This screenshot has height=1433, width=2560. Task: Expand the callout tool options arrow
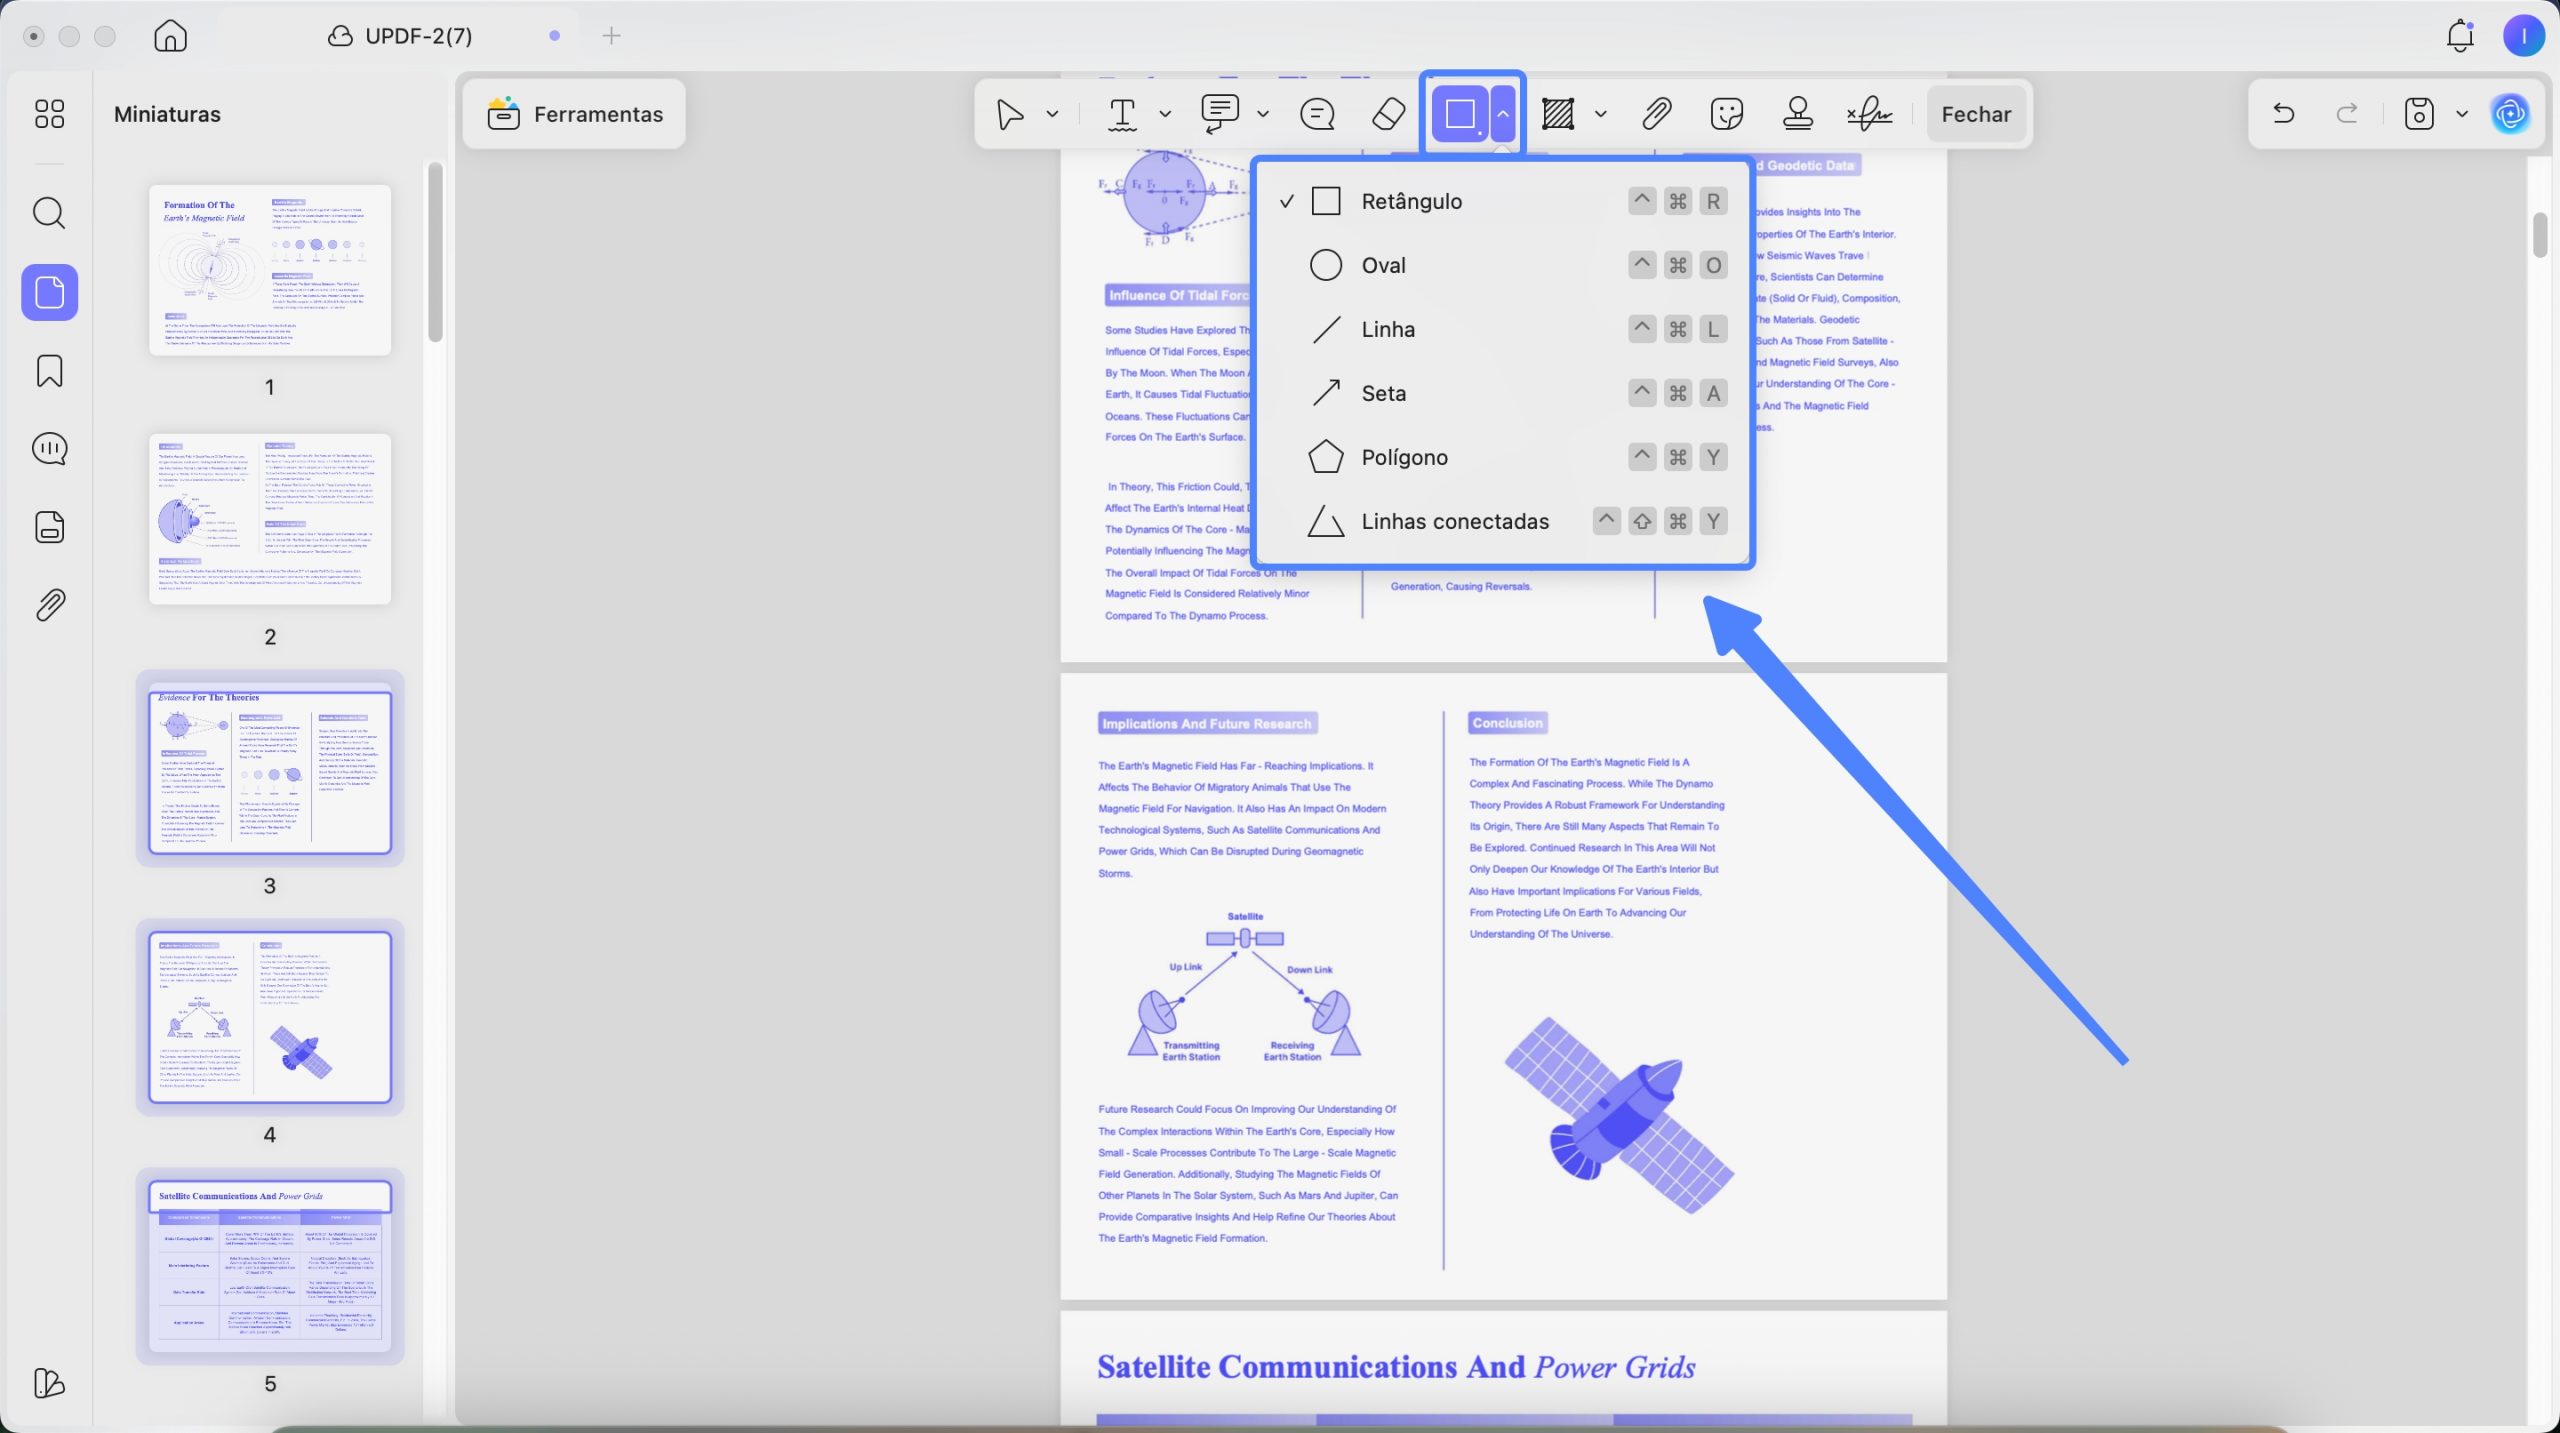click(x=1263, y=114)
